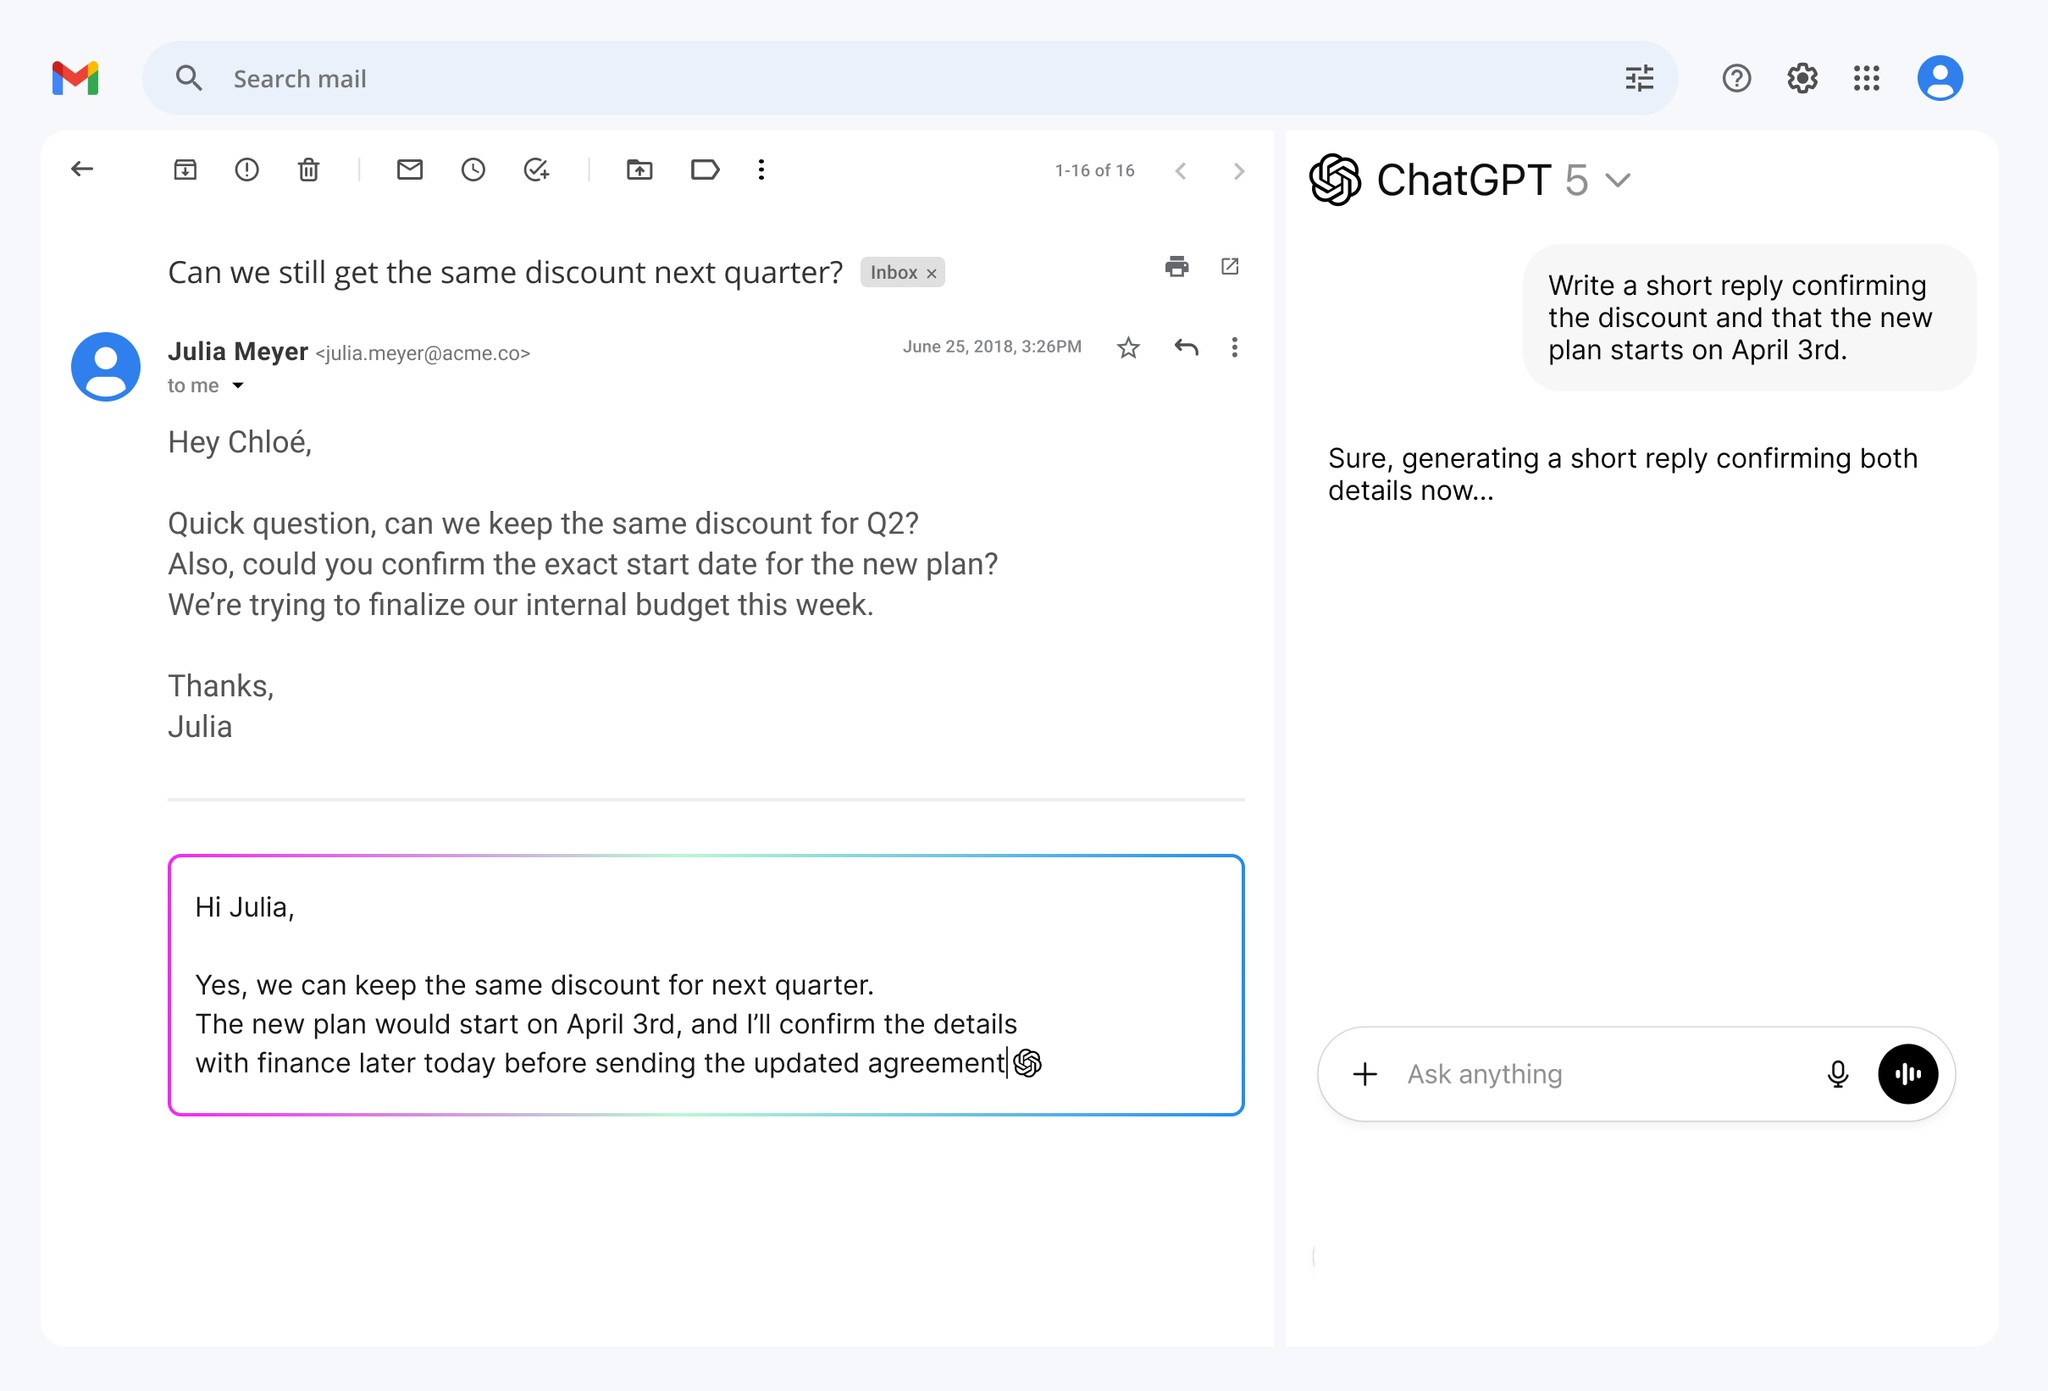The height and width of the screenshot is (1391, 2048).
Task: Go back to the inbox list
Action: click(82, 170)
